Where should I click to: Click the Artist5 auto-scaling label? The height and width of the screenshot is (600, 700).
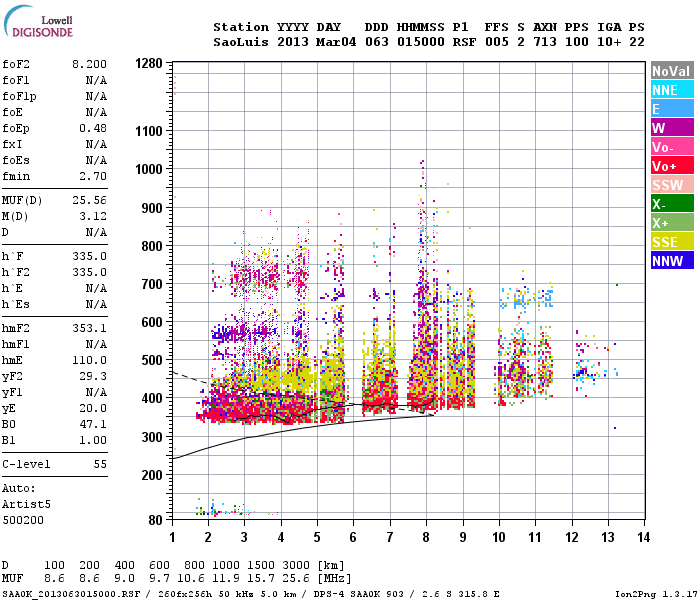click(x=26, y=504)
